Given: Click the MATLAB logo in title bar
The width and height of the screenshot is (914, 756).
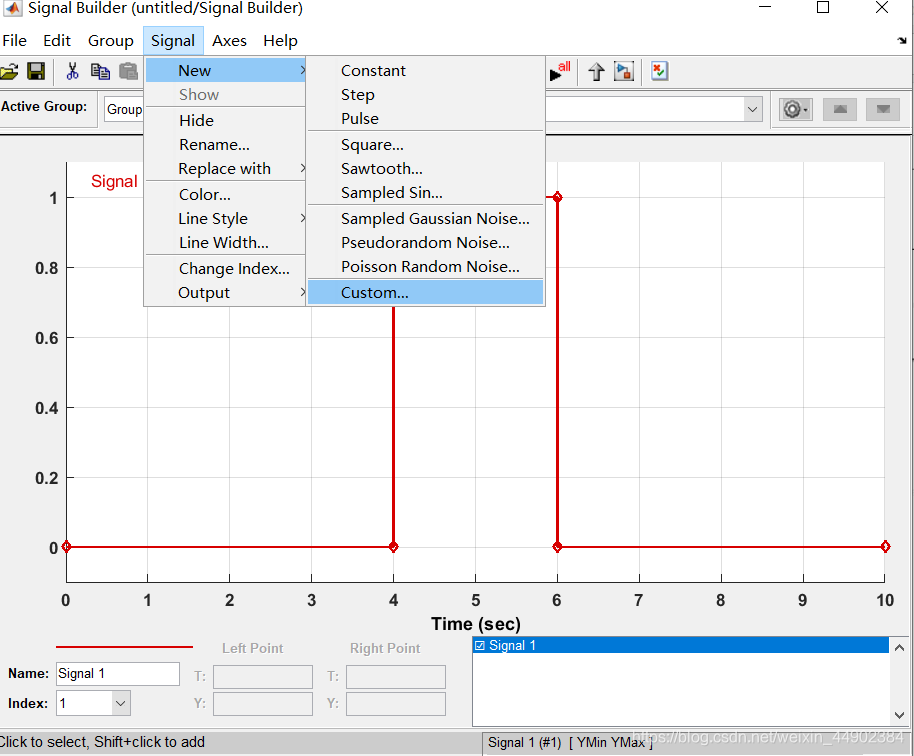Looking at the screenshot, I should click(13, 8).
